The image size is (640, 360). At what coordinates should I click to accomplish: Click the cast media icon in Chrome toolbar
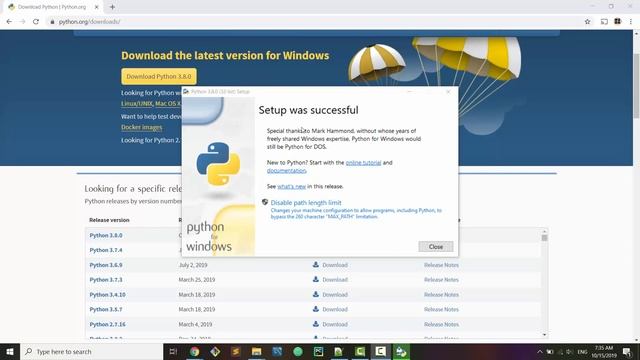pyautogui.click(x=604, y=22)
